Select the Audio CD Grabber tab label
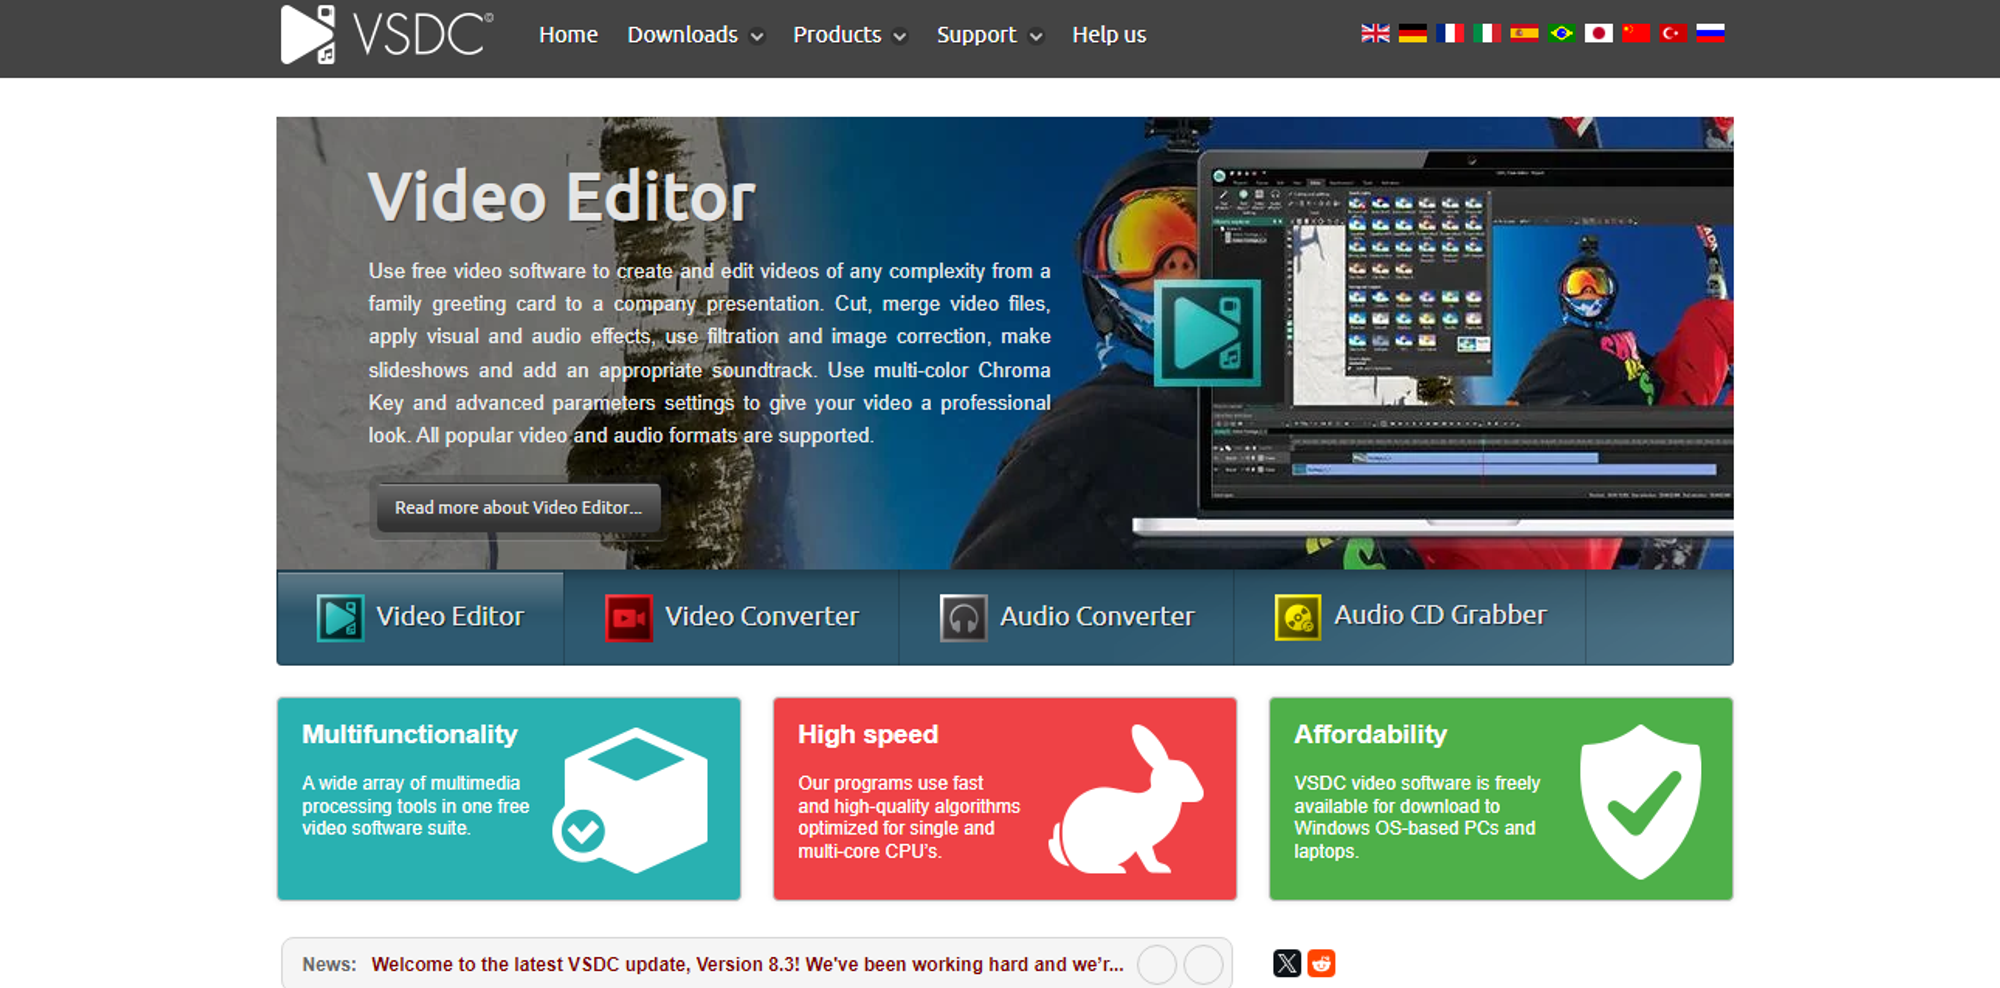Screen dimensions: 2000x988 [1440, 615]
